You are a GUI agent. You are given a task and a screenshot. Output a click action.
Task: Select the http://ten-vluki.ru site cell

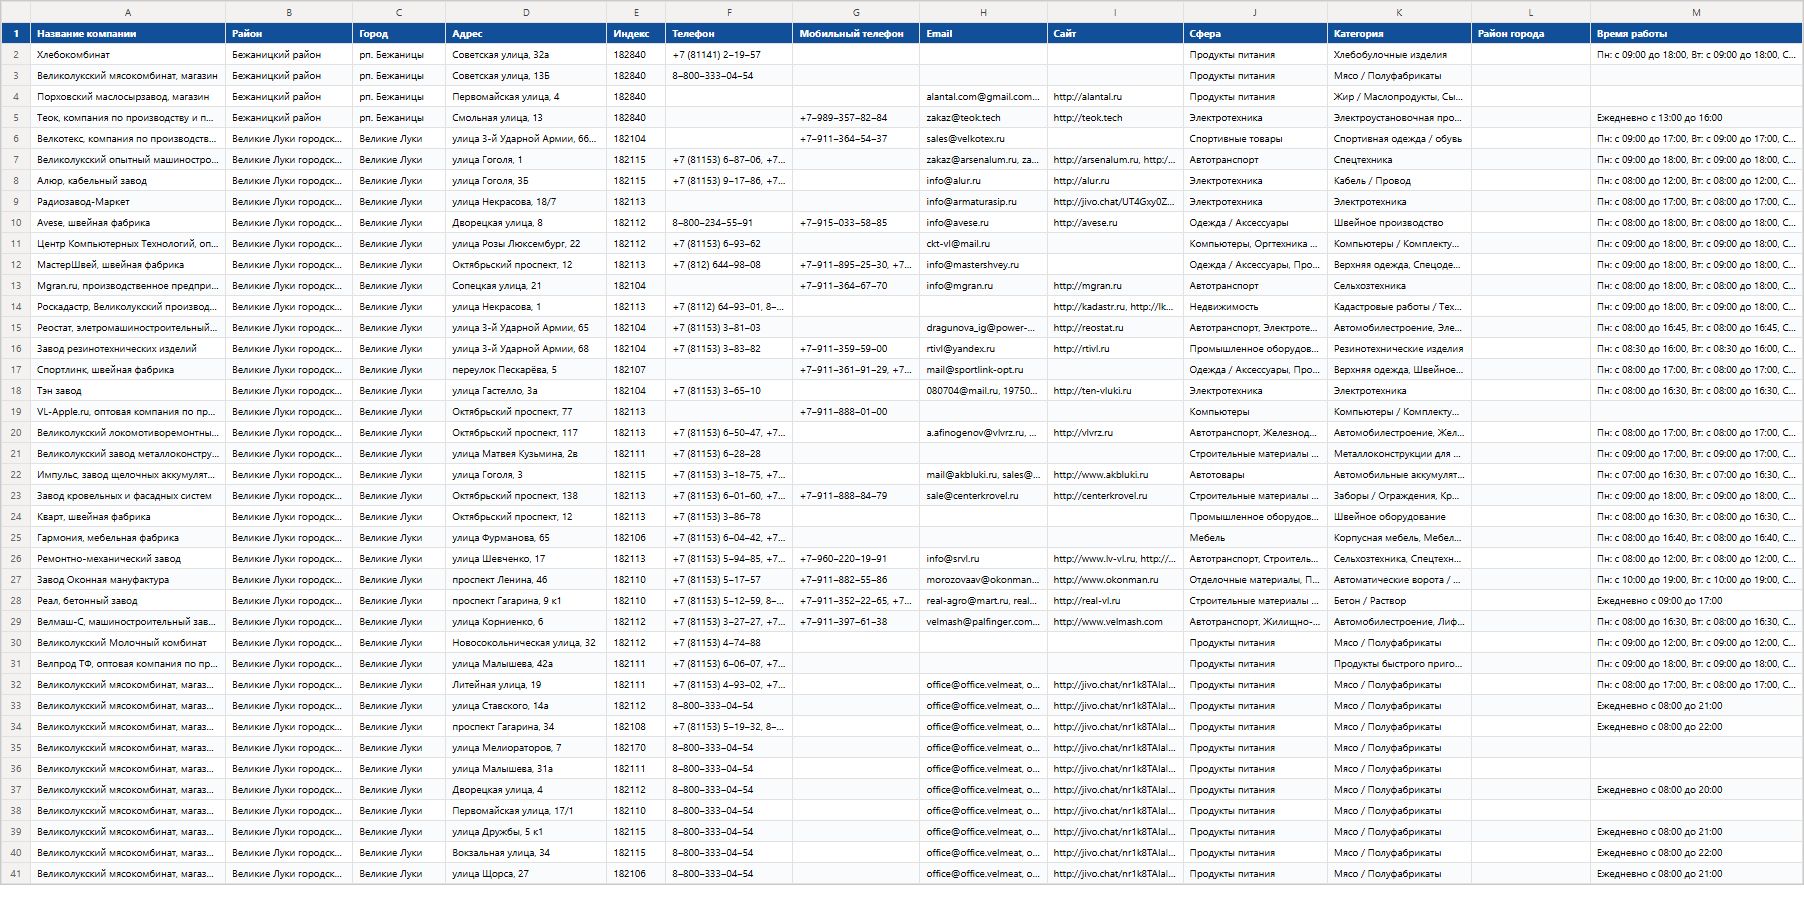coord(1115,391)
